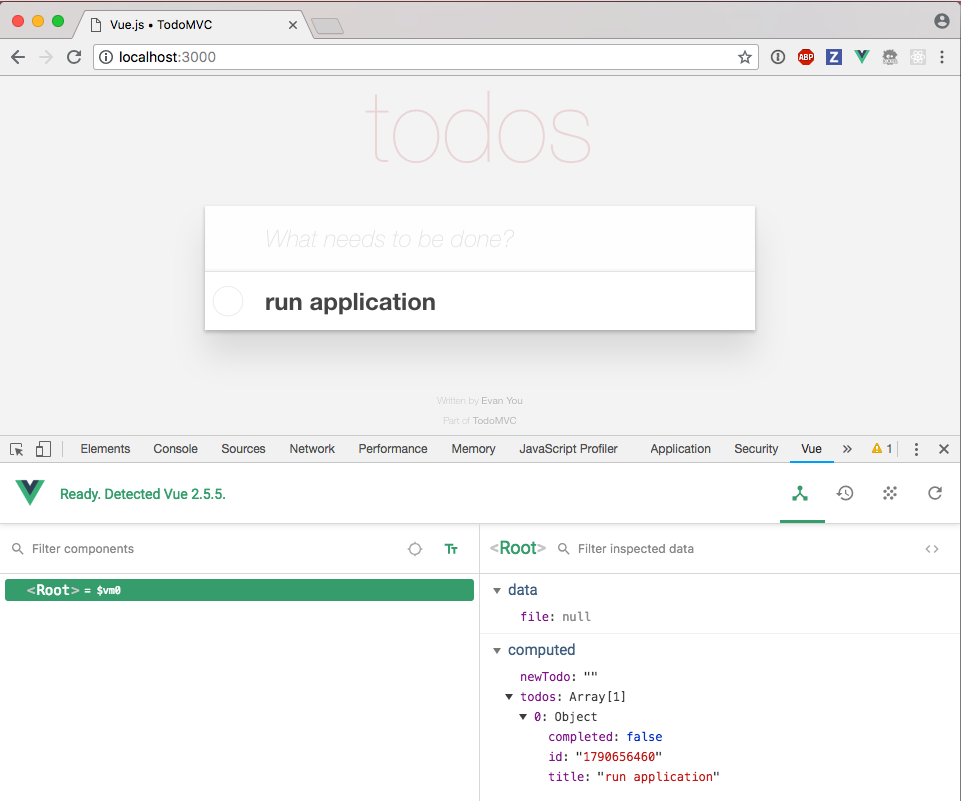Bookmark page with the star icon
Screen dimensions: 961x801
pyautogui.click(x=745, y=57)
